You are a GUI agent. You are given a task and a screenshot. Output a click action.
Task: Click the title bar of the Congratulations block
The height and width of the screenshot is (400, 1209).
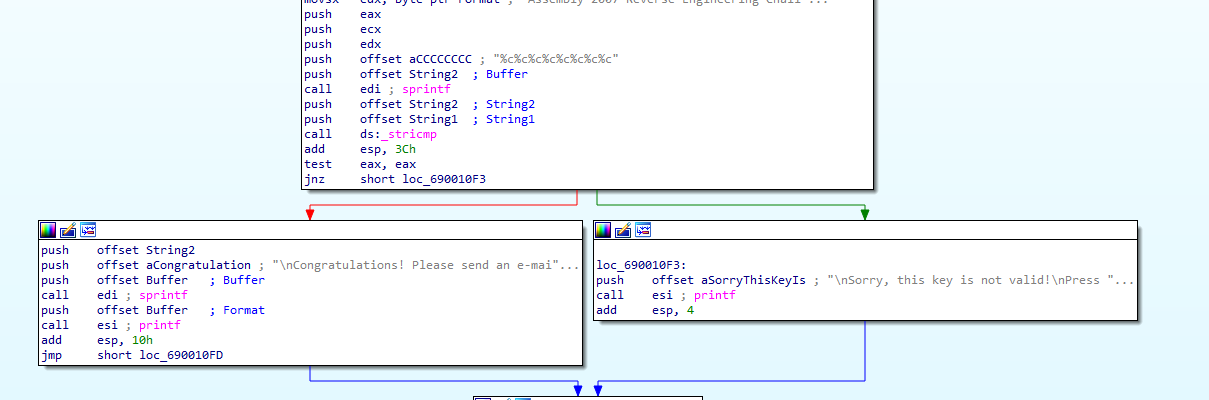[330, 230]
